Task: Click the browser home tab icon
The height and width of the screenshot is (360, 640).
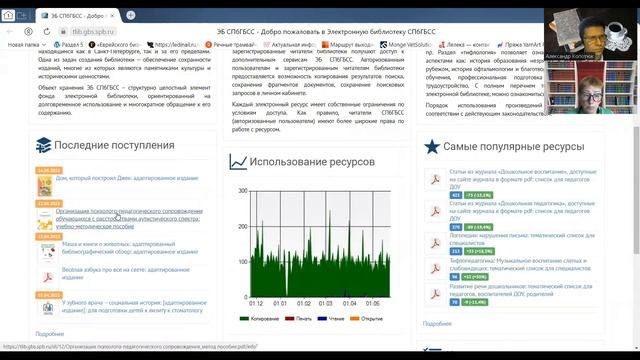Action: (x=8, y=16)
